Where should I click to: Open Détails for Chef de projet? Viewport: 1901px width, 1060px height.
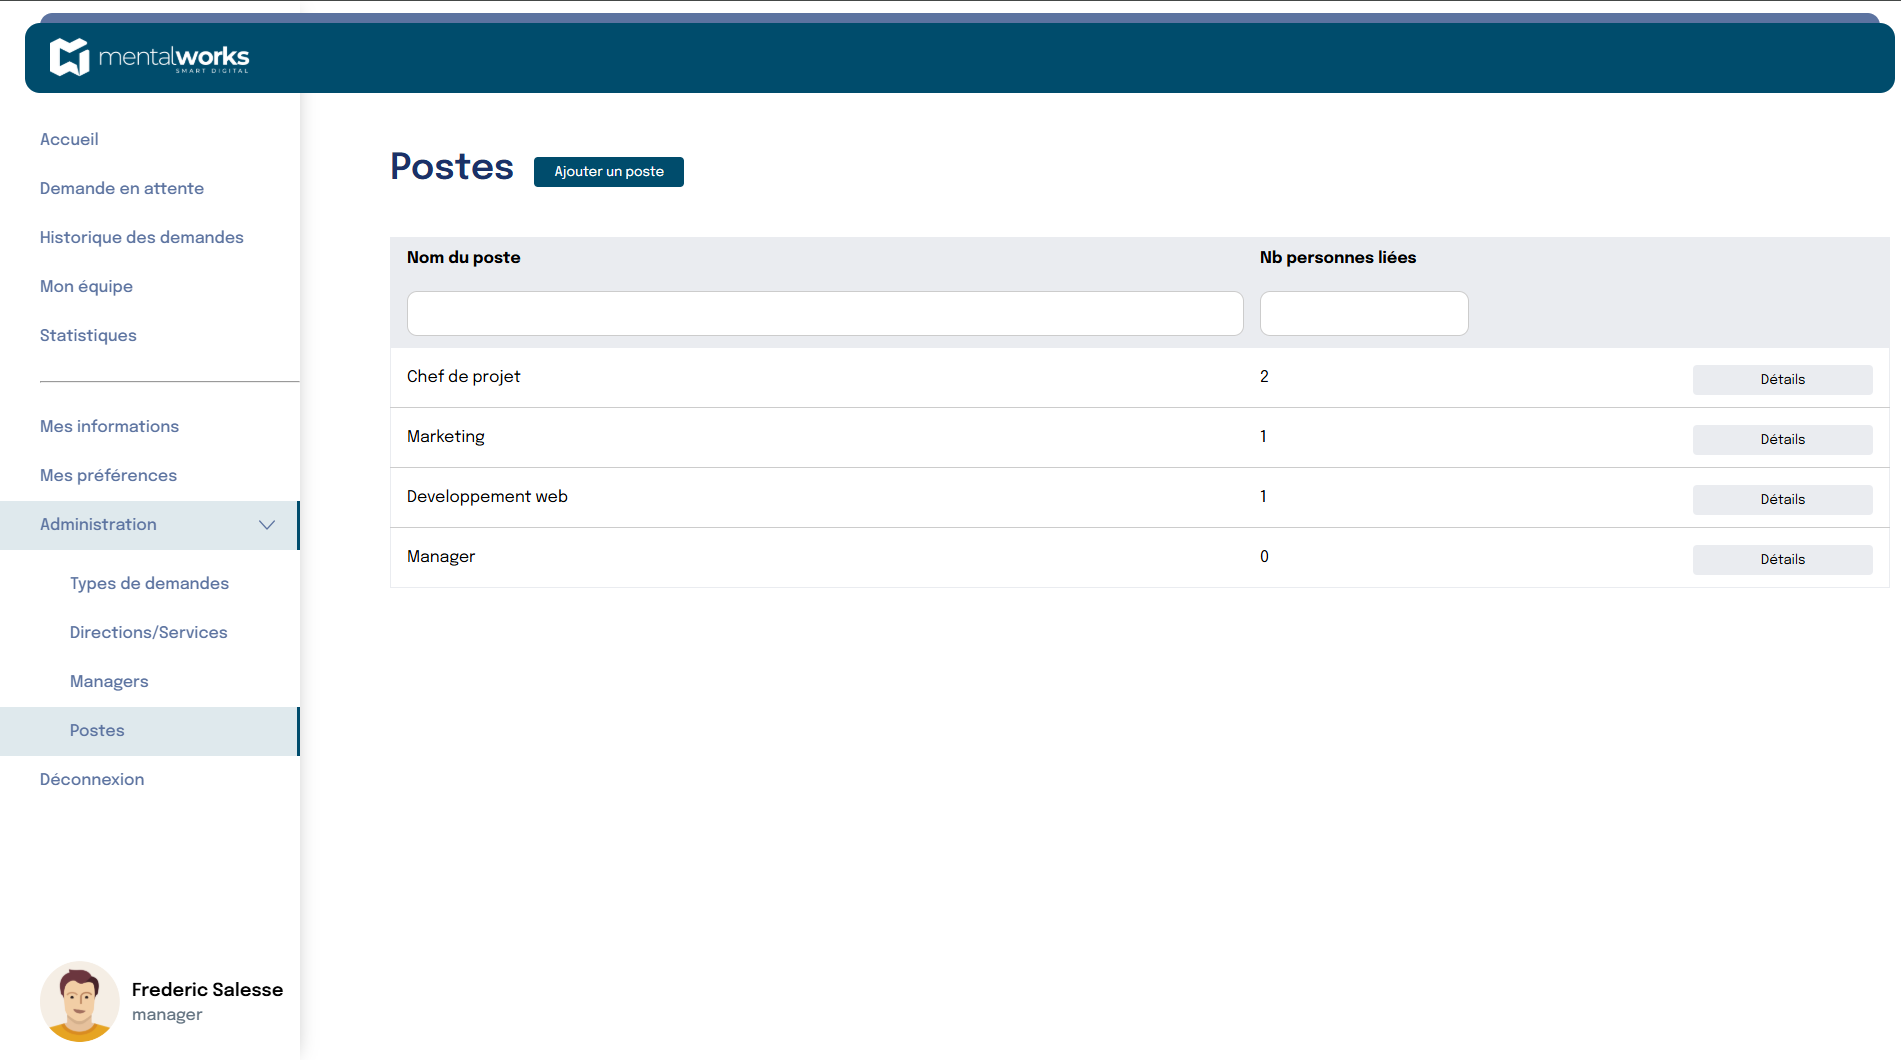point(1781,380)
